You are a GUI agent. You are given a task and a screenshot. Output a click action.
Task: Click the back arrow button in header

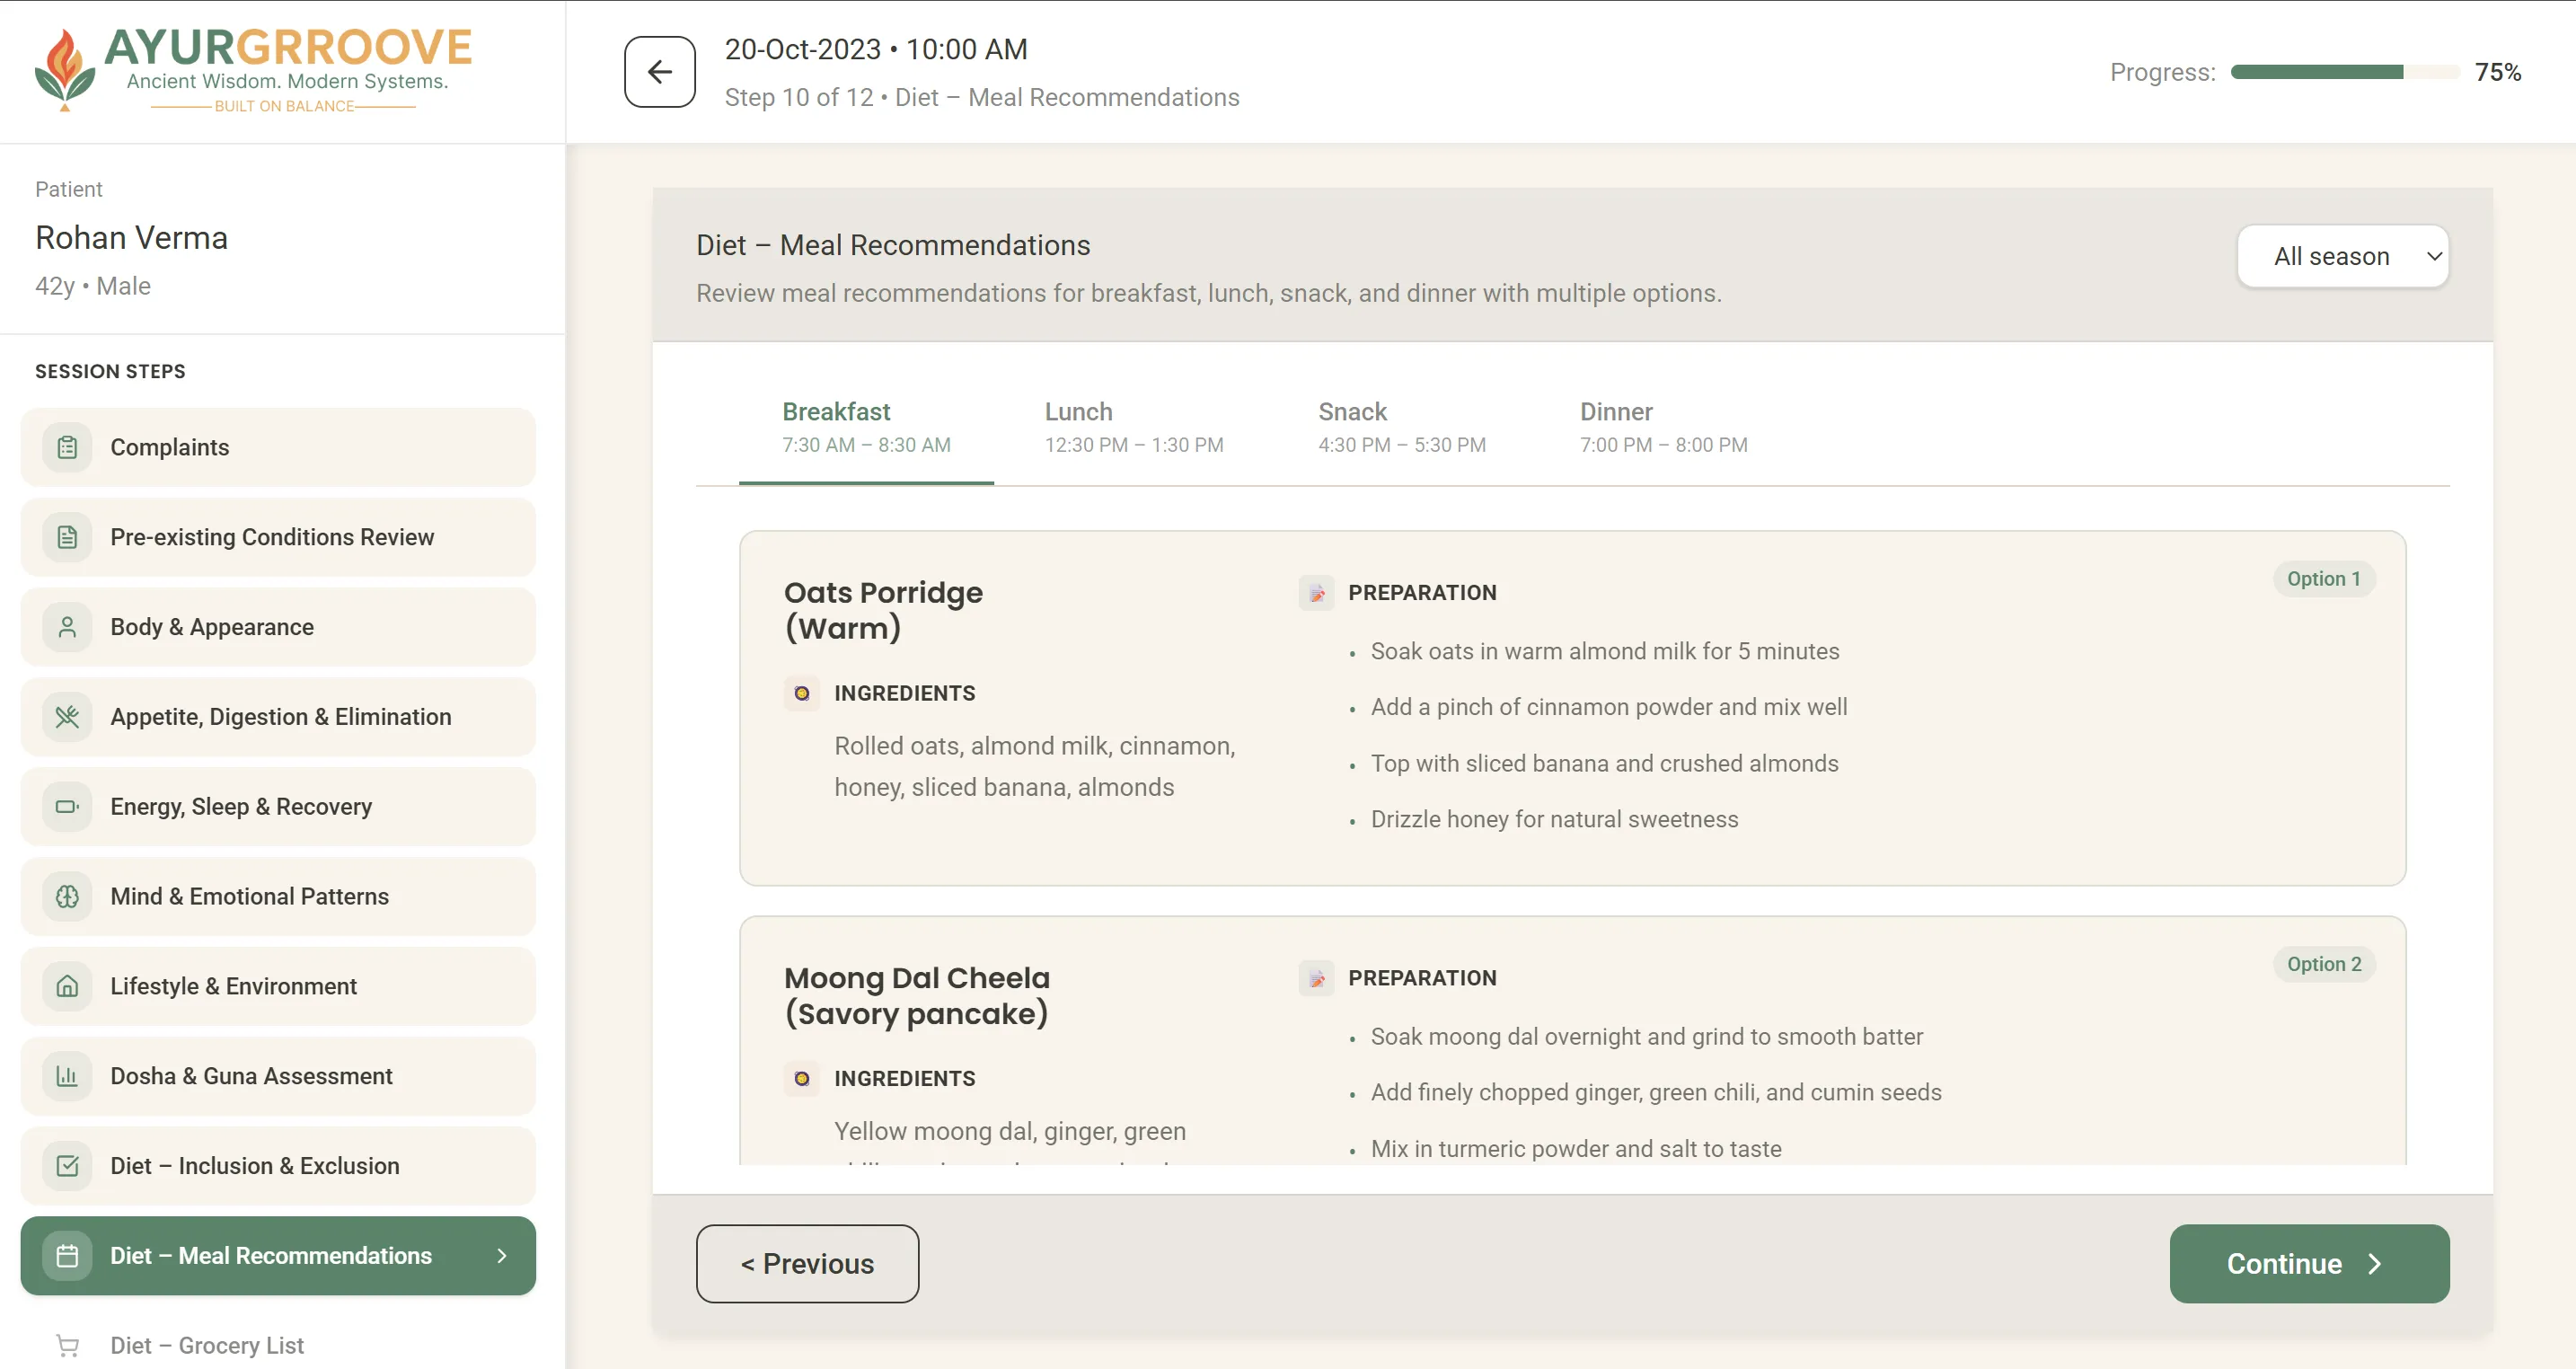tap(659, 72)
